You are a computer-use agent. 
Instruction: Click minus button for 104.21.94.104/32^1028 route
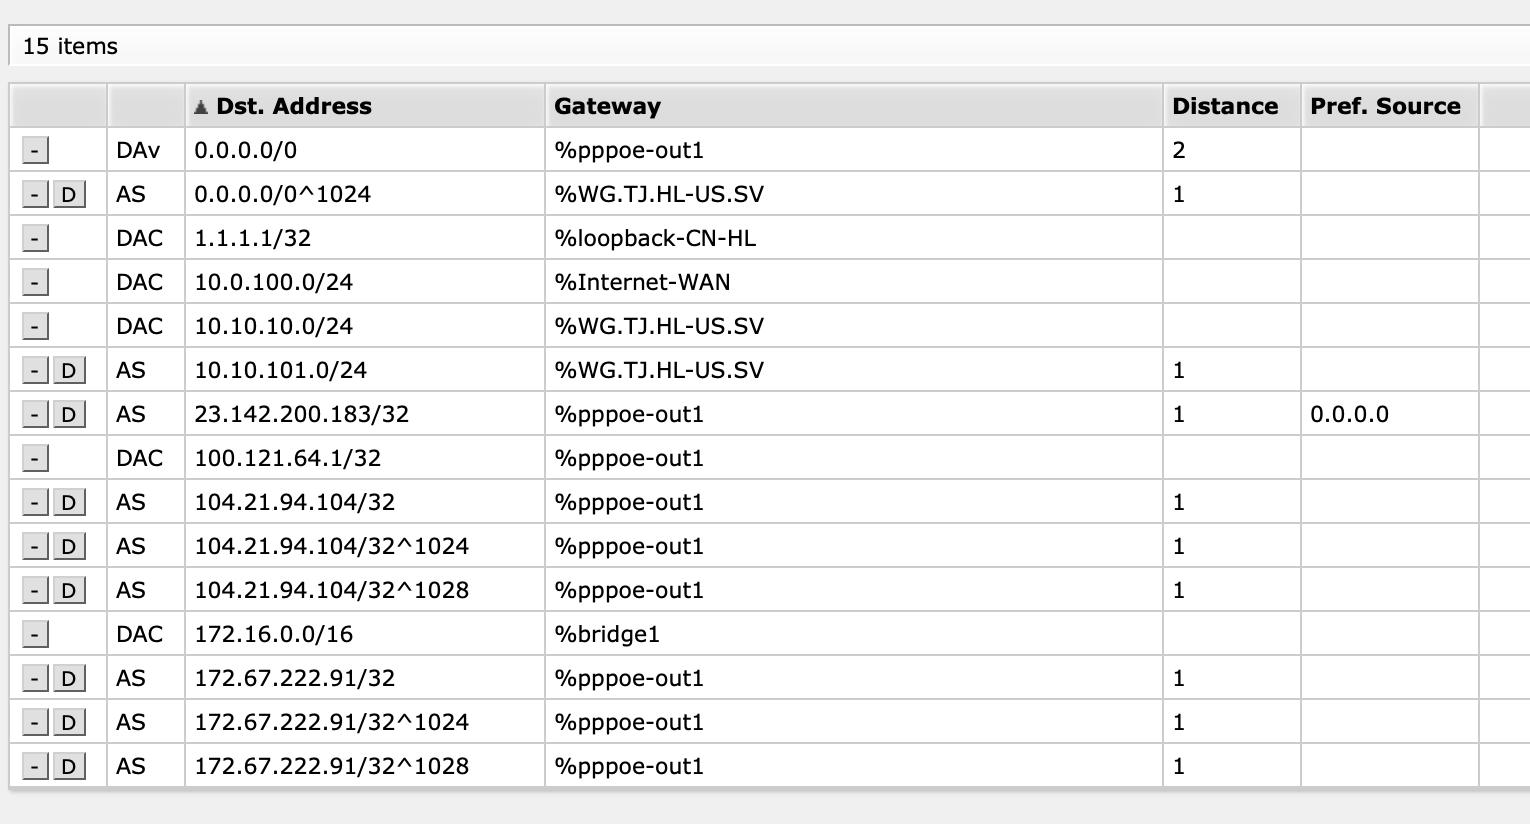coord(35,590)
